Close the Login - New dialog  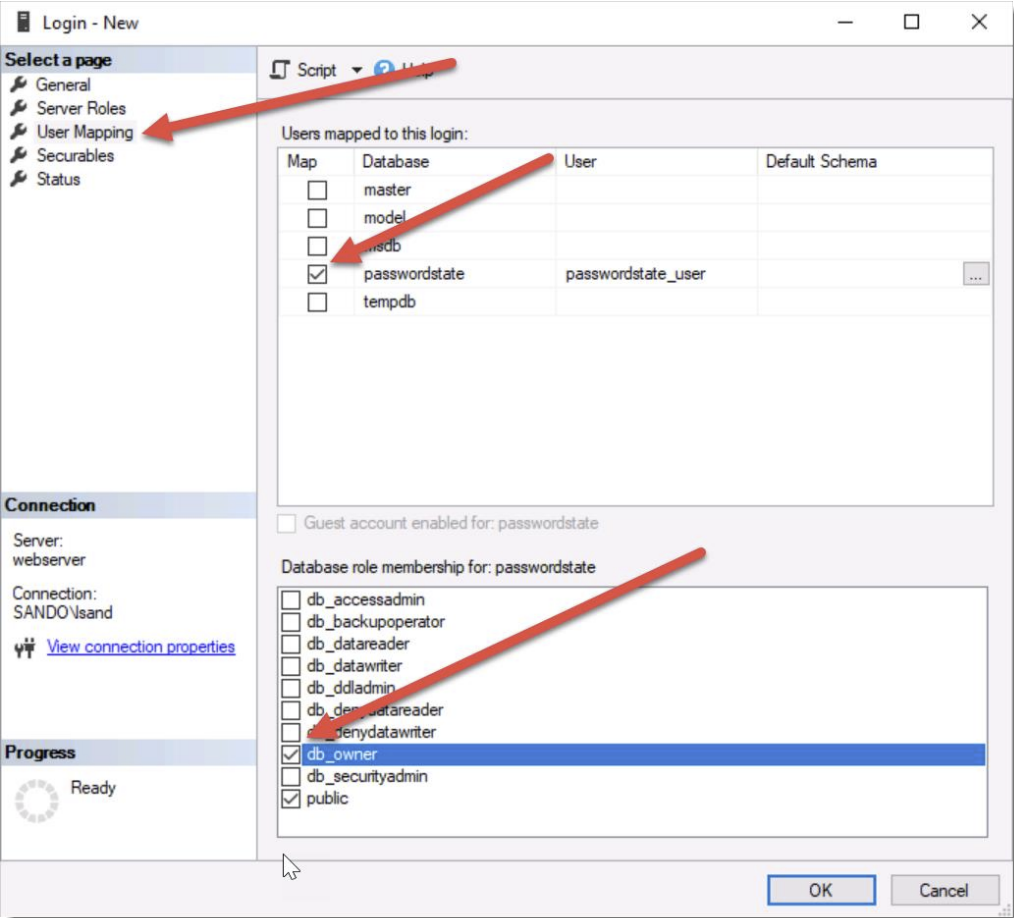point(979,23)
